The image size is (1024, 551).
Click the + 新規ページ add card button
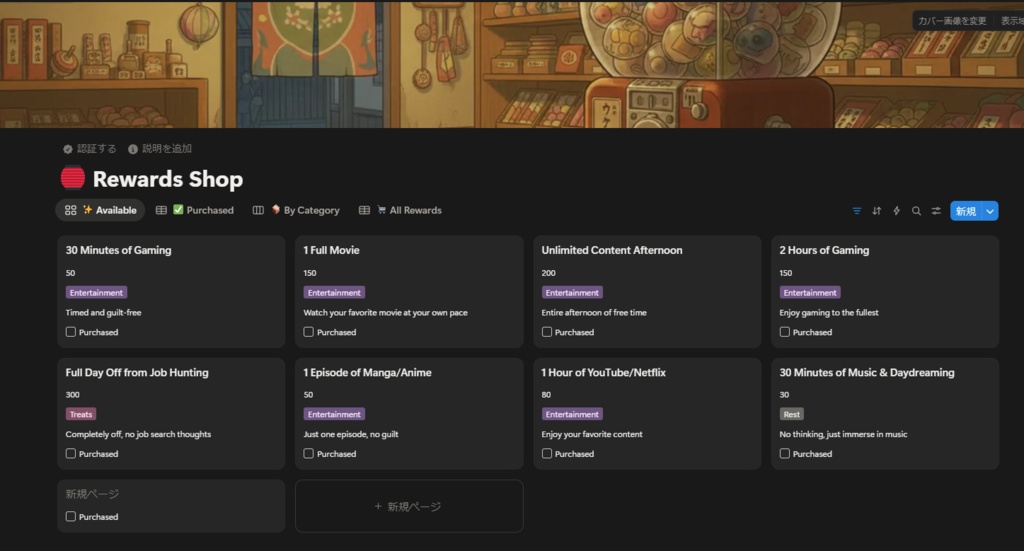[408, 507]
